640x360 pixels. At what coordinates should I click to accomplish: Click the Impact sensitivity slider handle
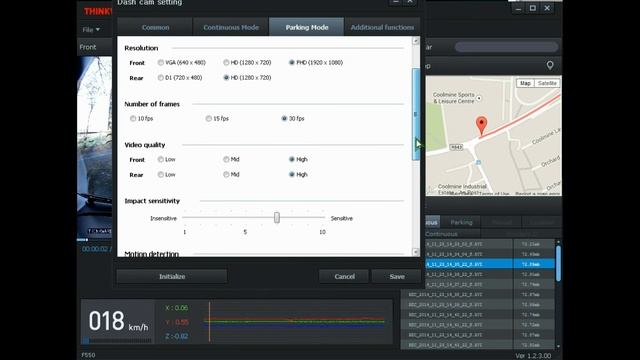[277, 218]
